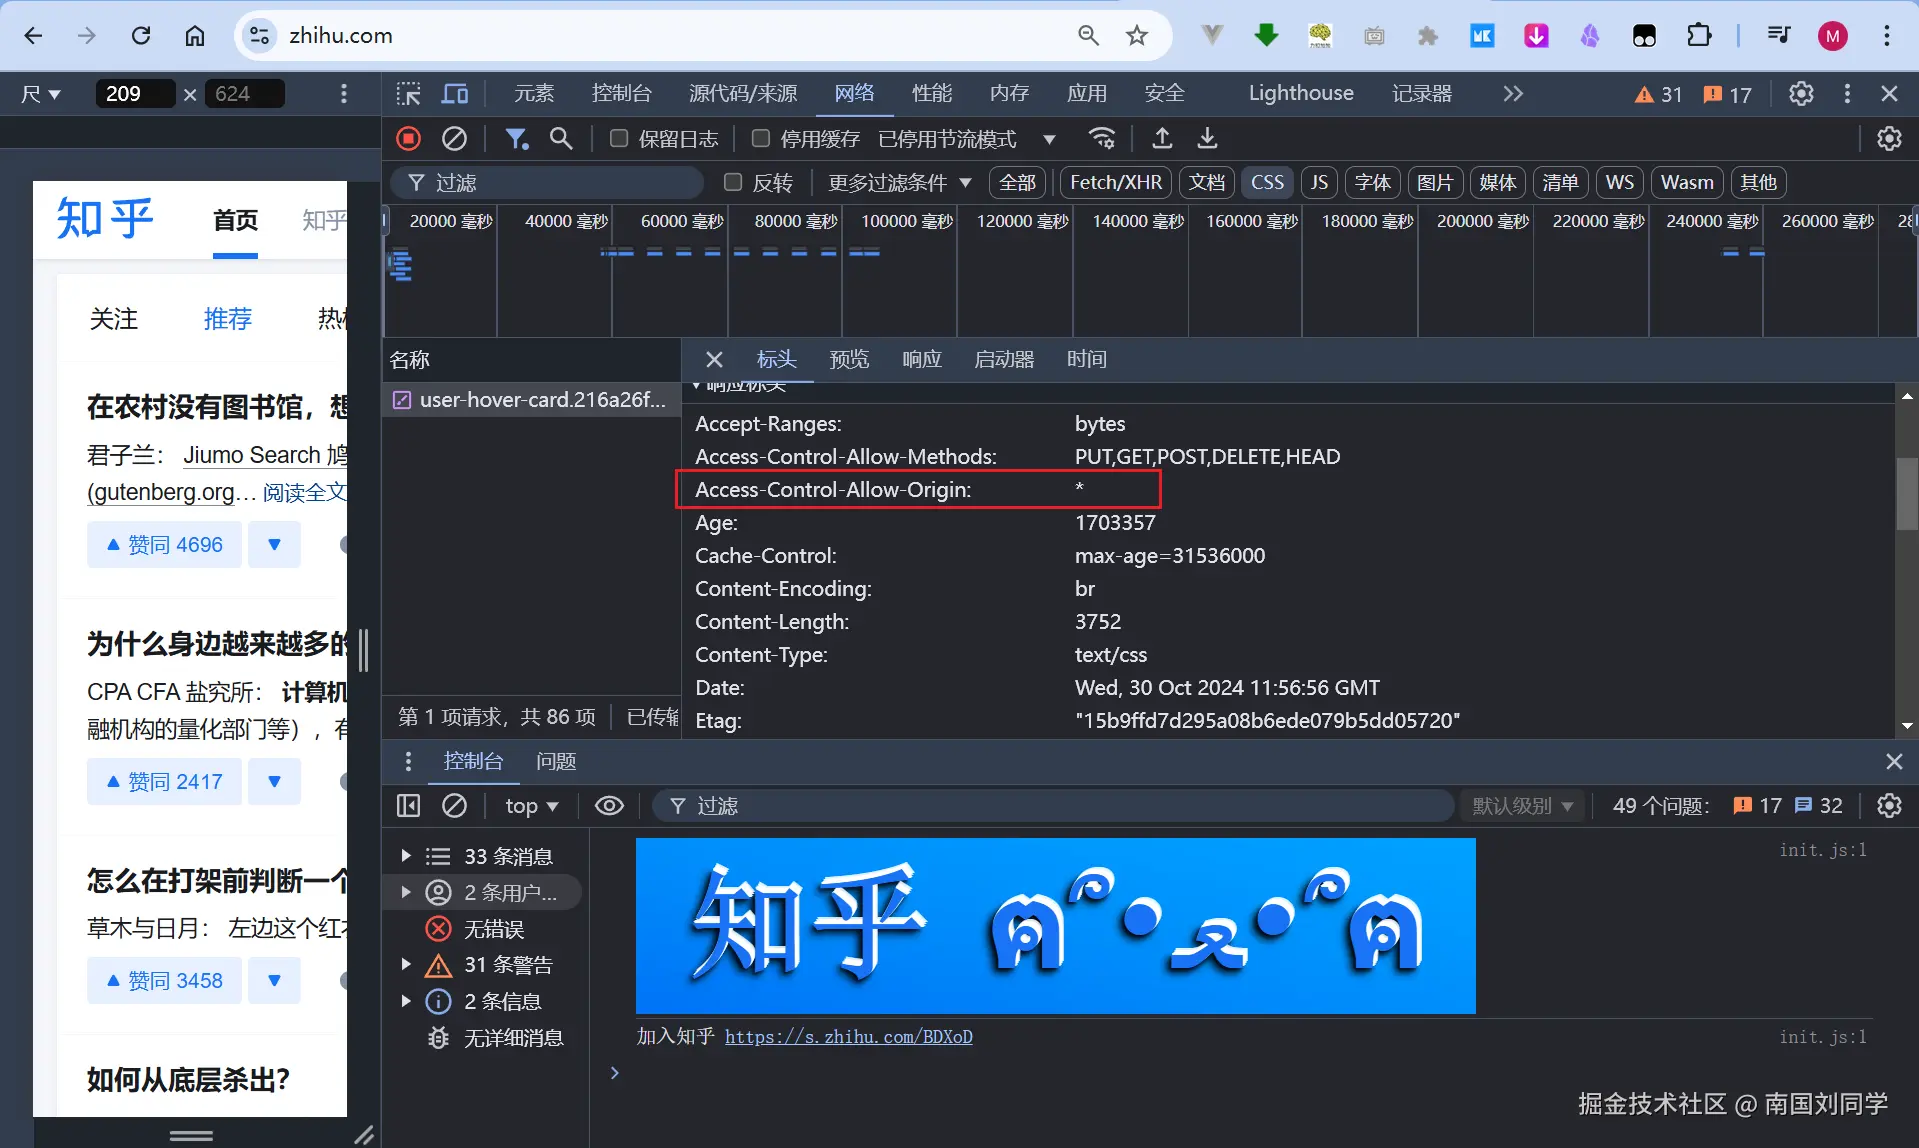
Task: Activate the DevTools element inspector icon
Action: tap(408, 94)
